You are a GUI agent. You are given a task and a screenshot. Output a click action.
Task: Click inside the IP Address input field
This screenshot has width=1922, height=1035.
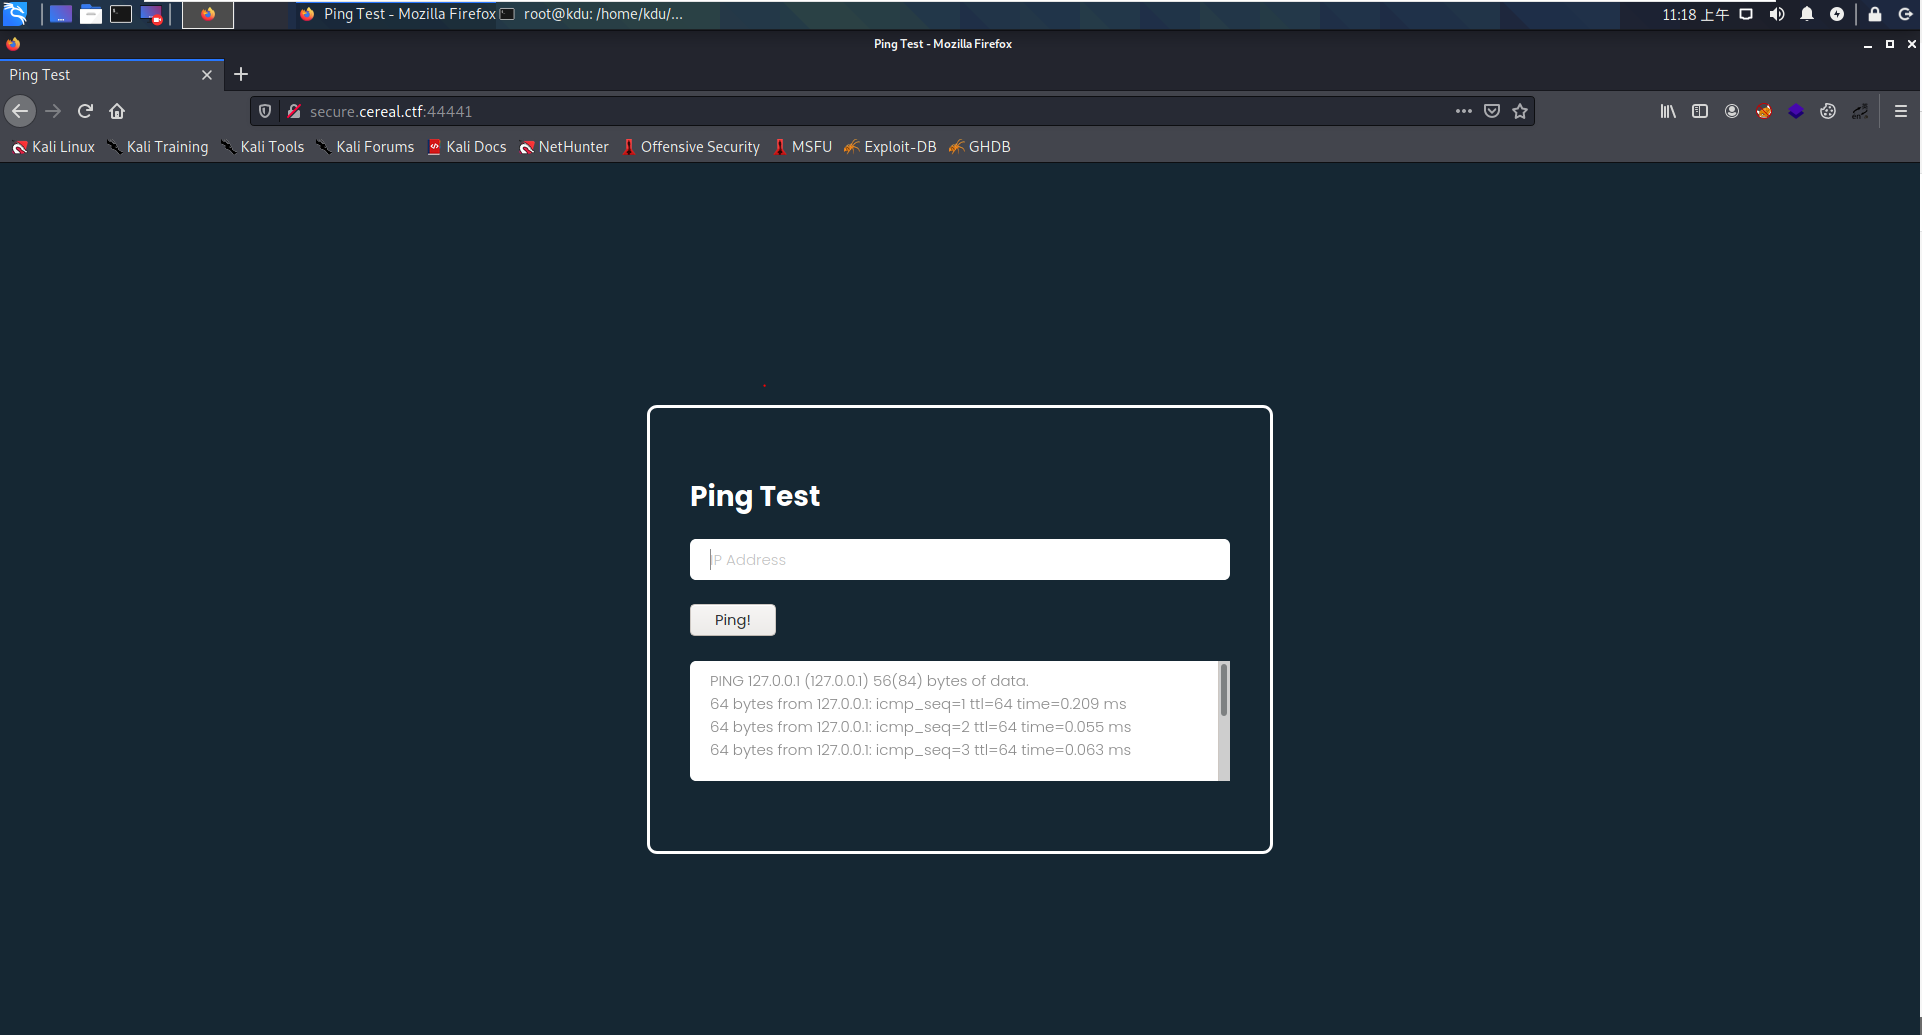point(959,559)
